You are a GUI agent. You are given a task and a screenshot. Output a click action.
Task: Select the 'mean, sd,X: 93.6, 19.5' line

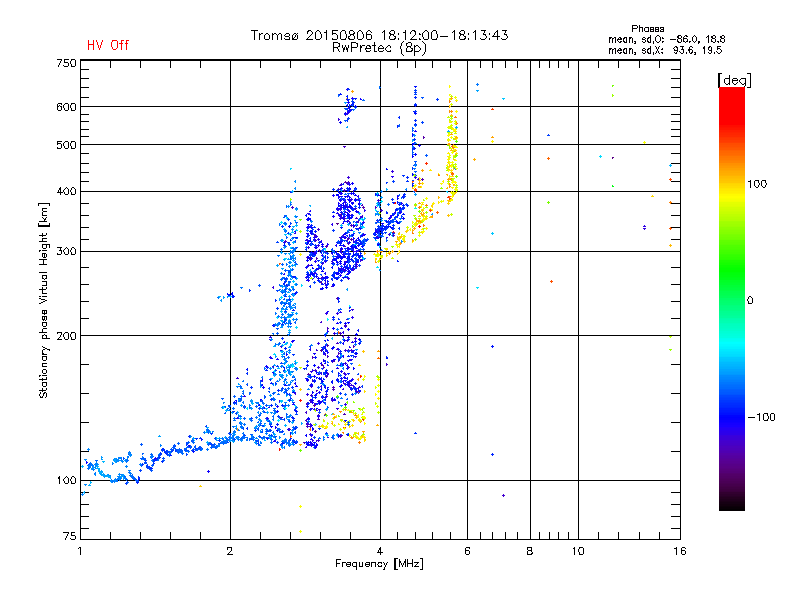click(665, 50)
